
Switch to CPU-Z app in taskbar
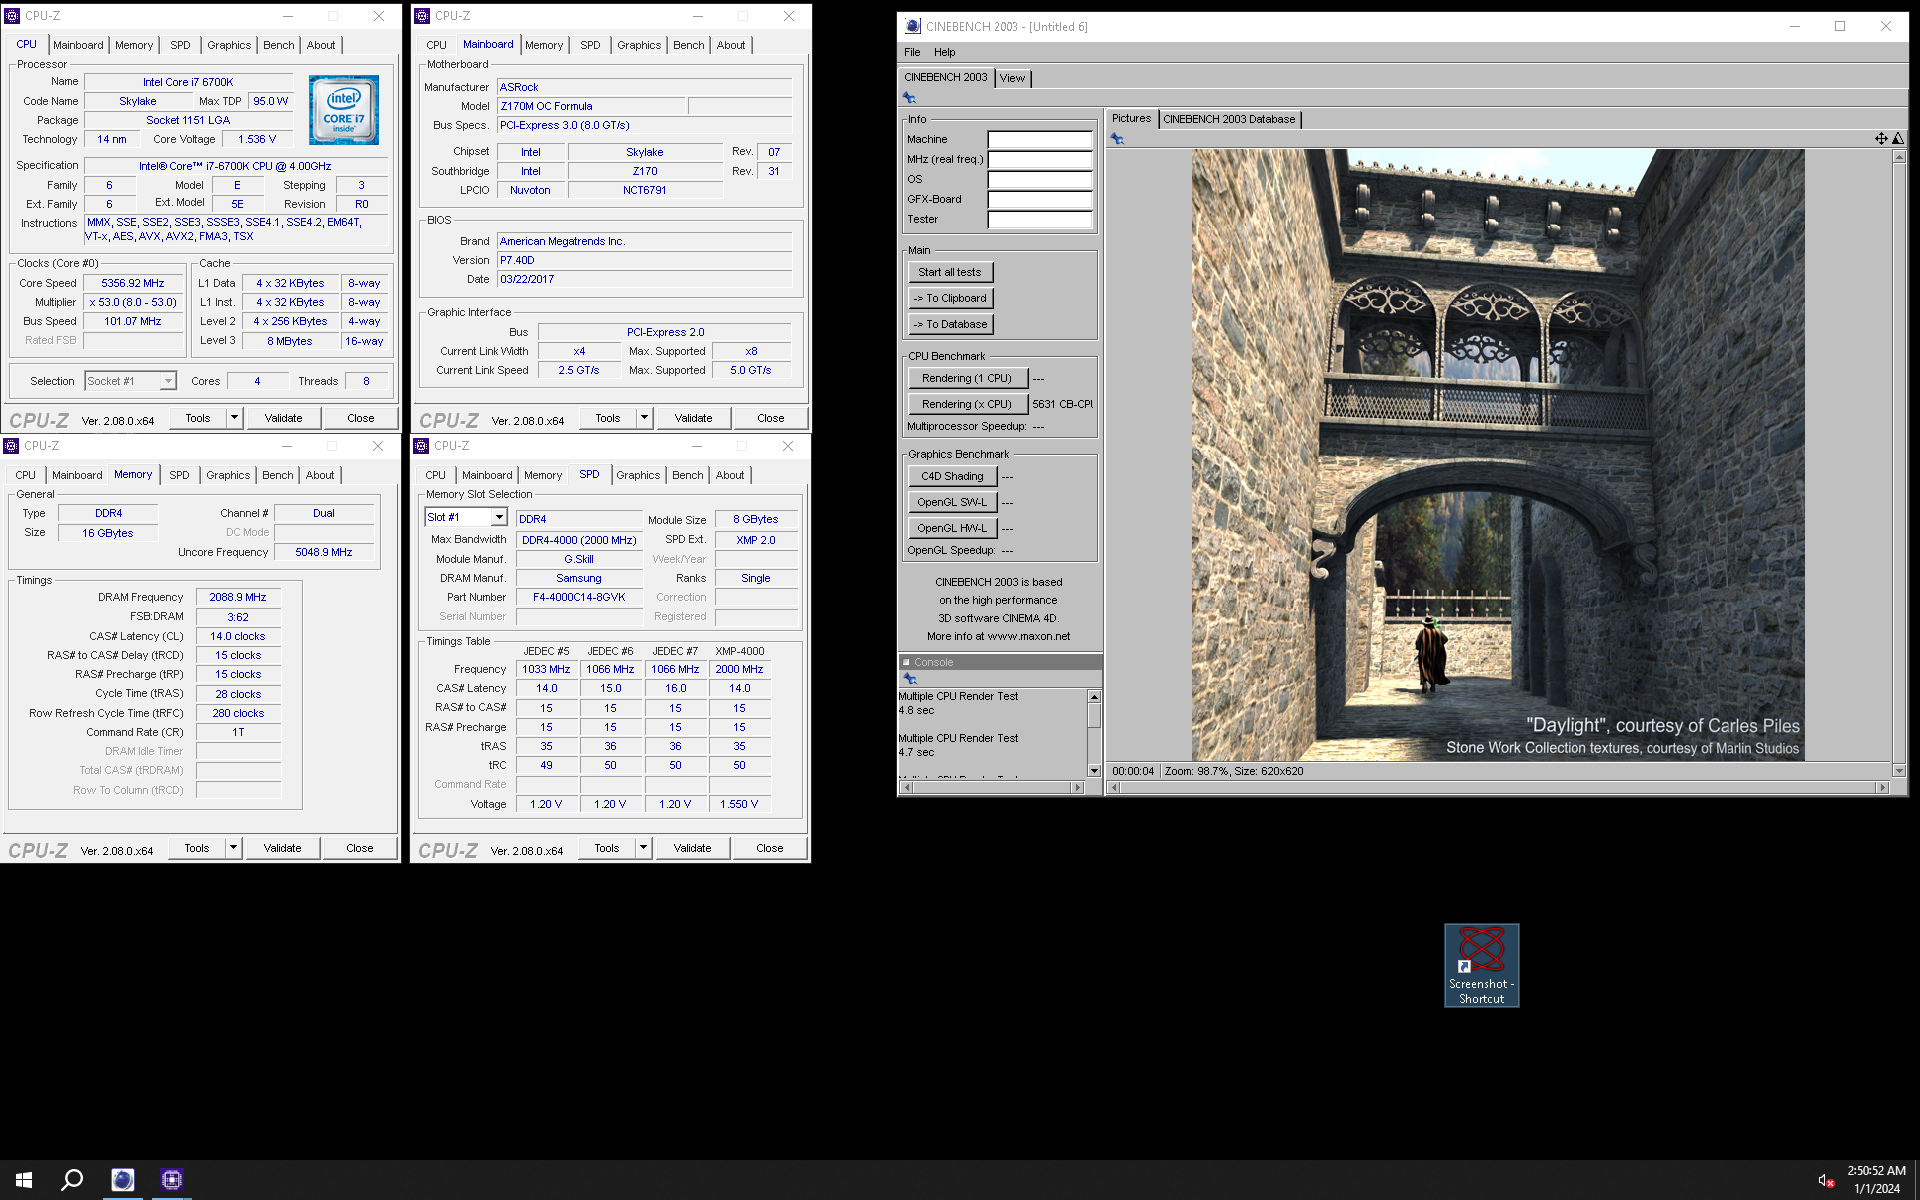(x=171, y=1180)
